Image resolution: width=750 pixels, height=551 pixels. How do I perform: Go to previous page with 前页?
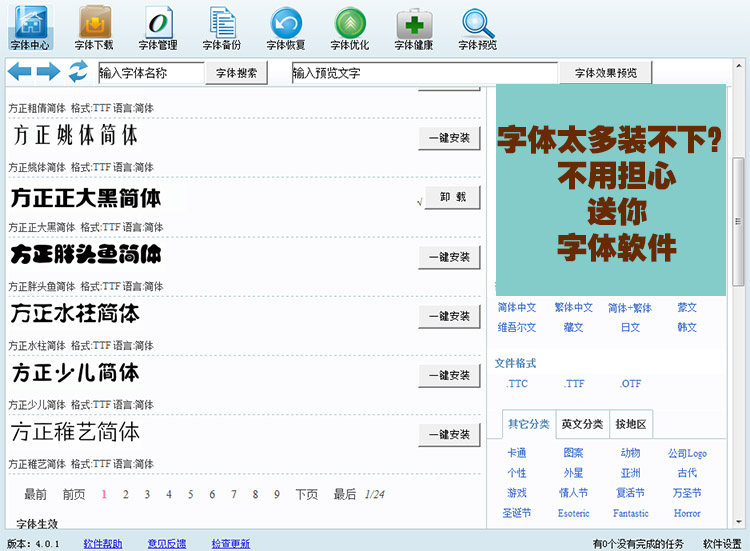click(x=74, y=494)
